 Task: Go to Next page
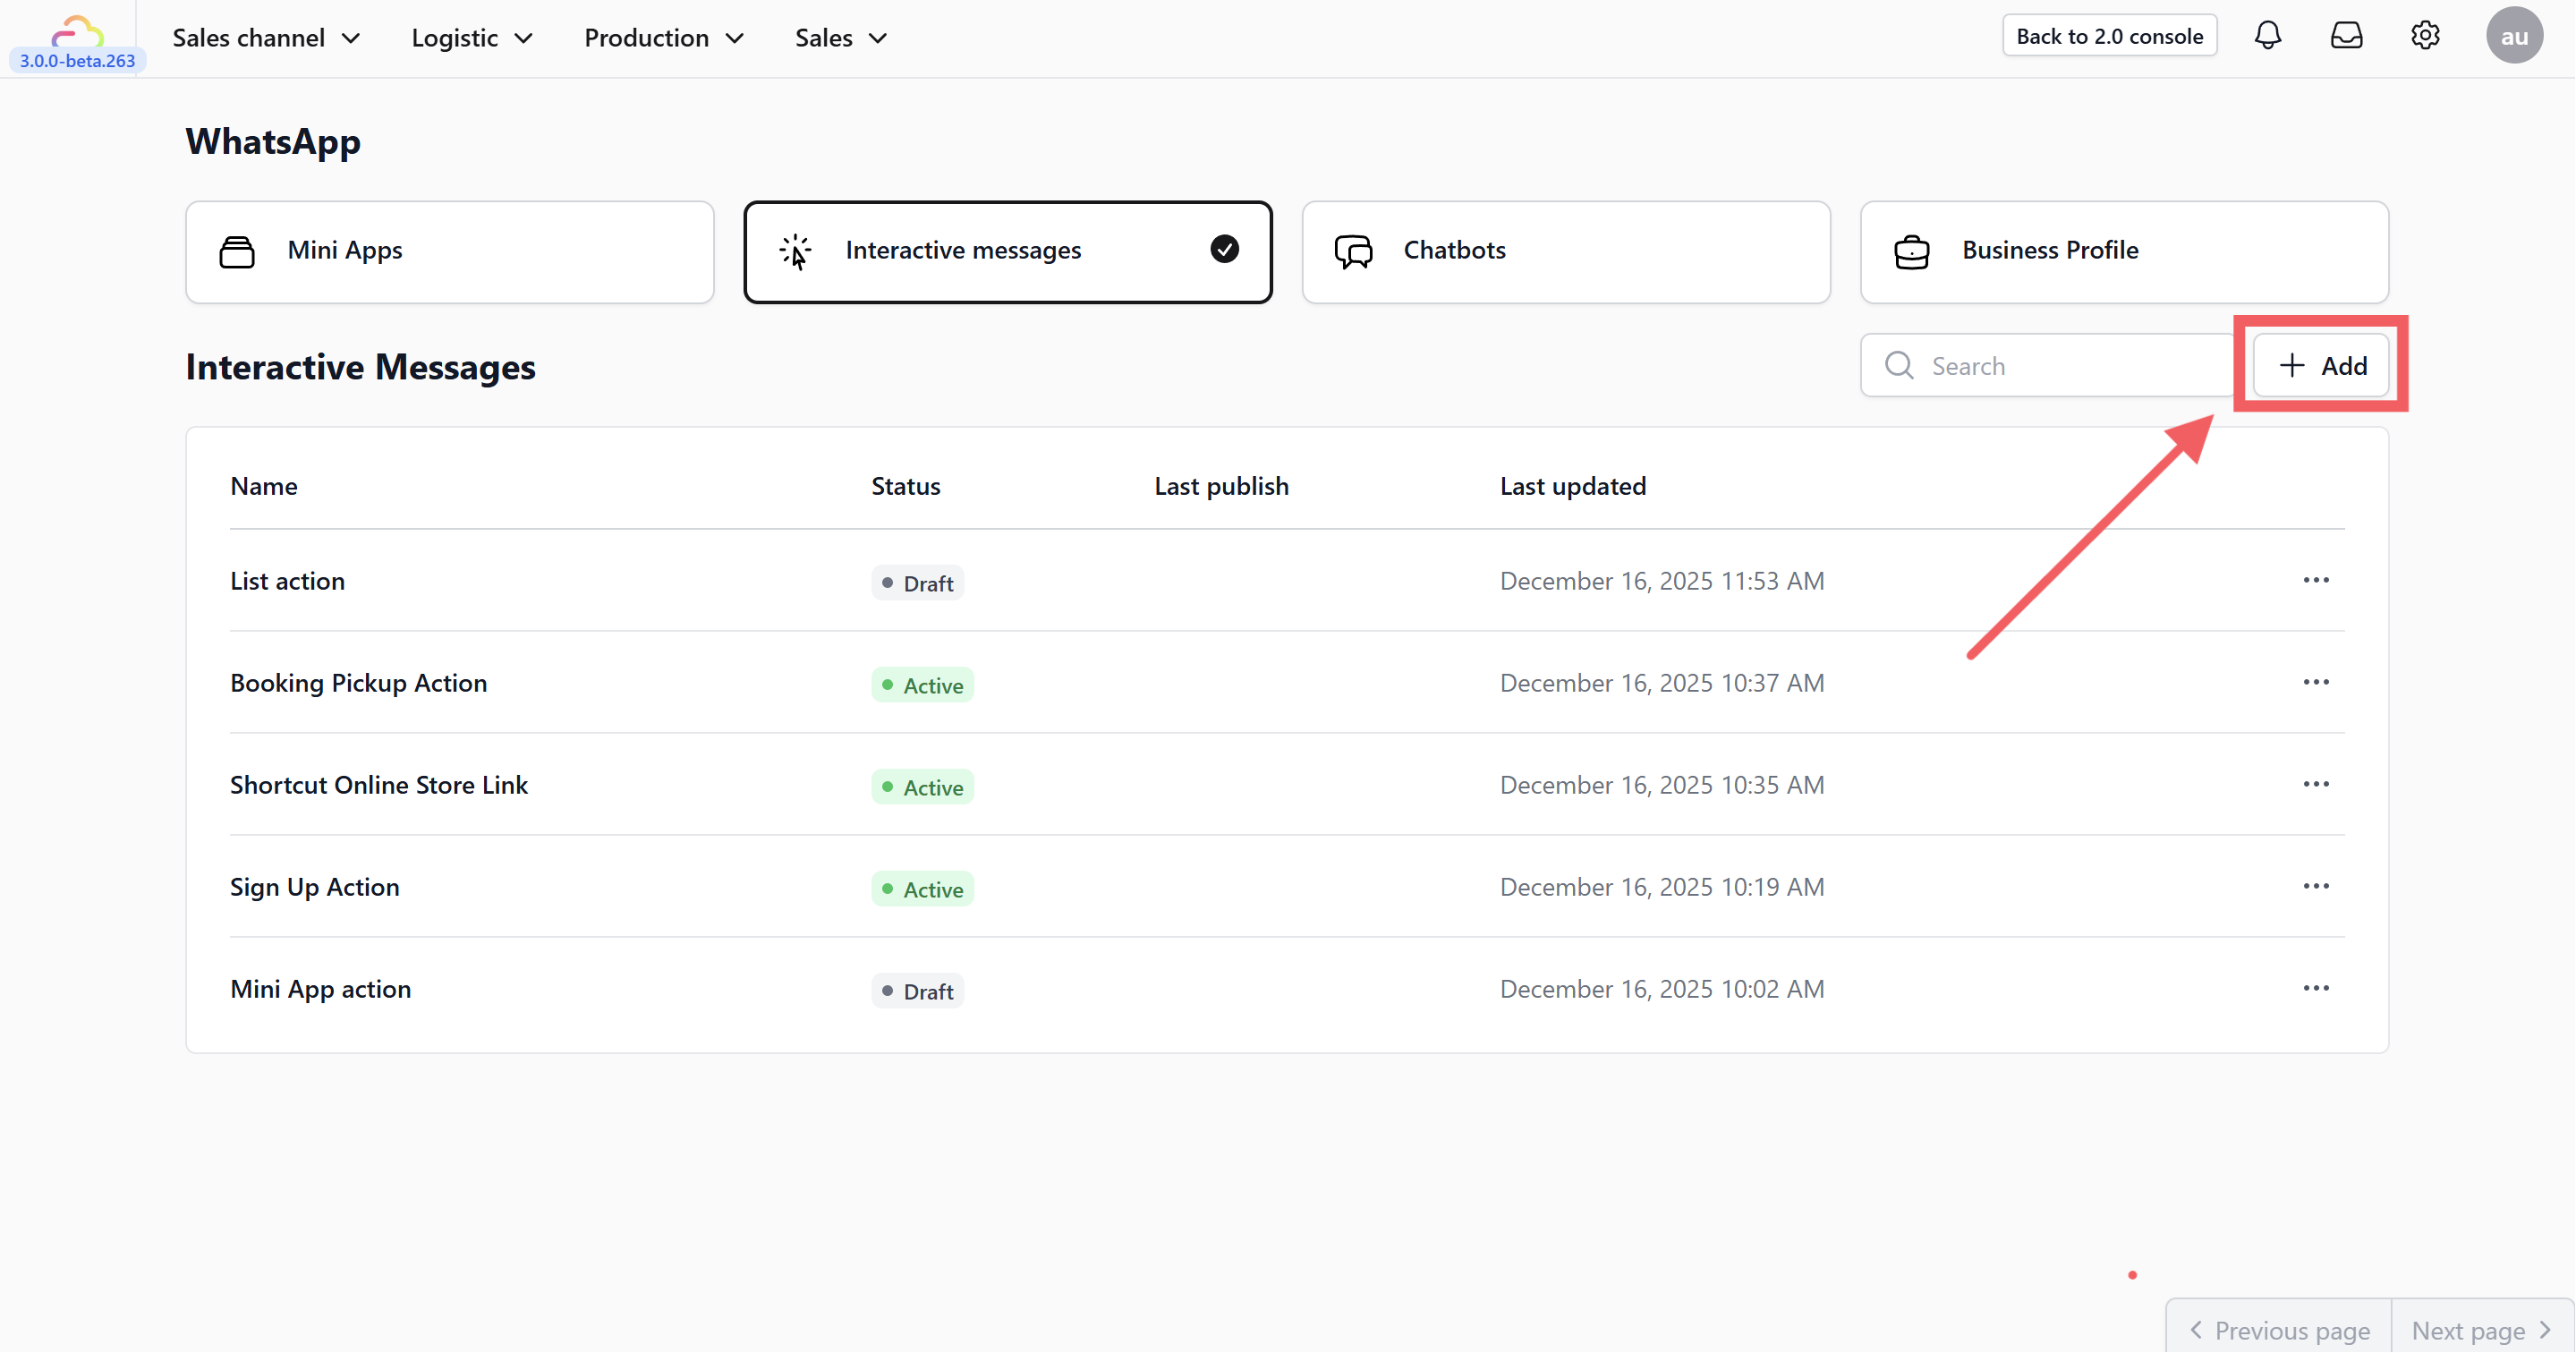[x=2482, y=1330]
